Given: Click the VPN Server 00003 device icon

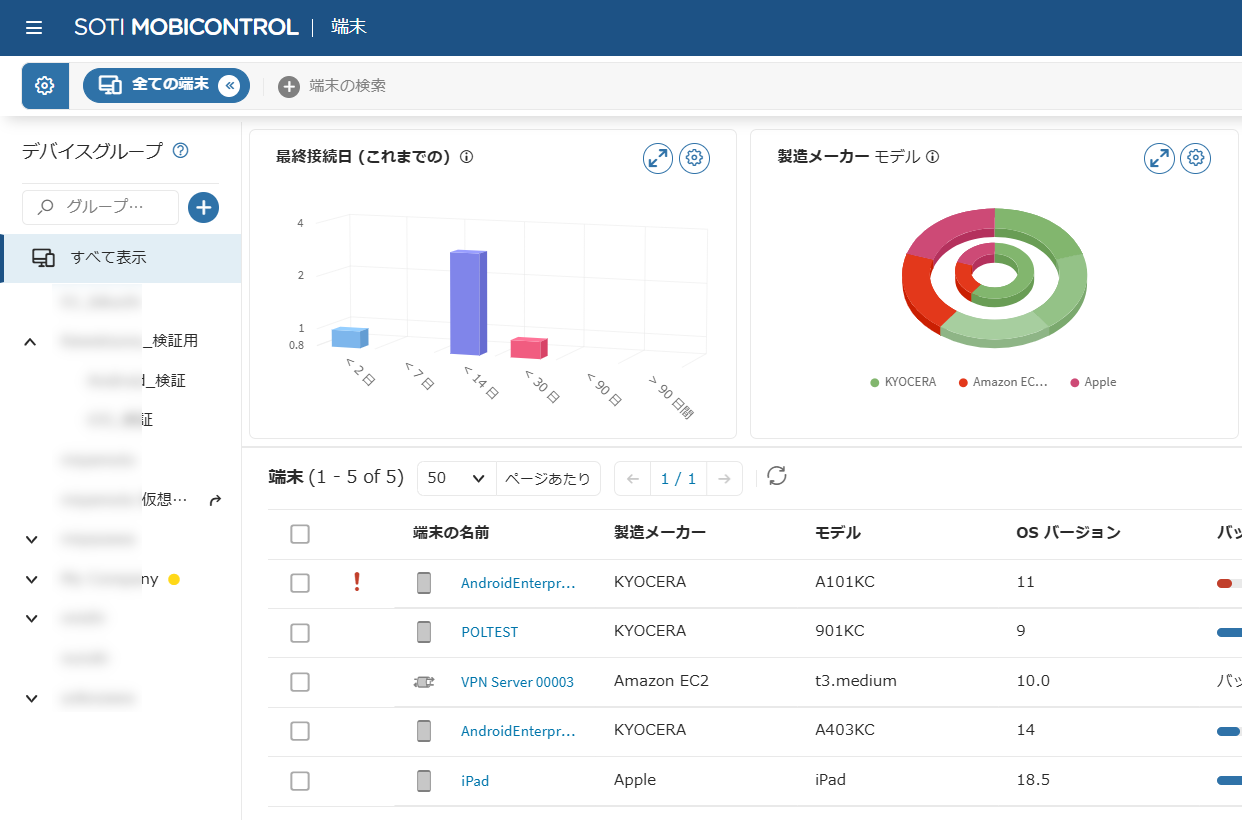Looking at the screenshot, I should click(x=424, y=682).
